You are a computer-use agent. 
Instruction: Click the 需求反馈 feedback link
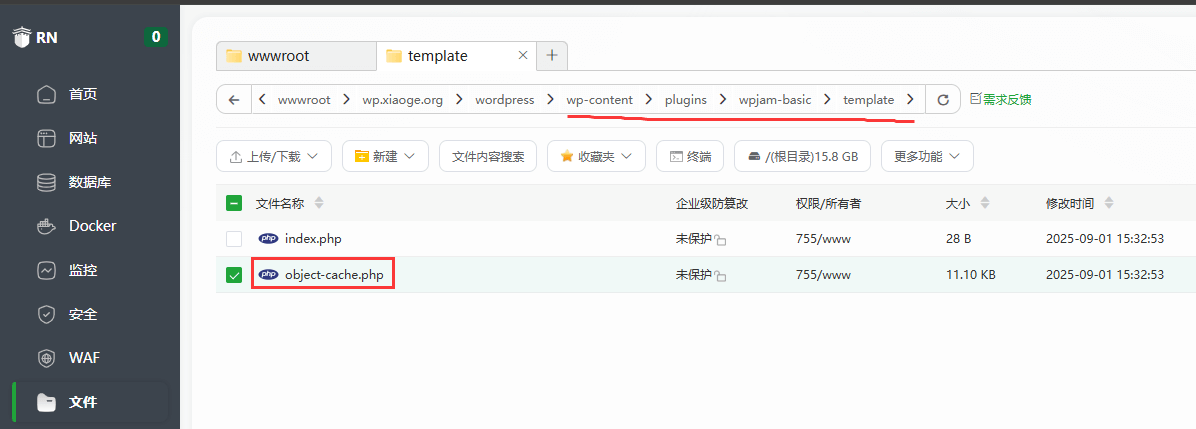(x=1000, y=100)
